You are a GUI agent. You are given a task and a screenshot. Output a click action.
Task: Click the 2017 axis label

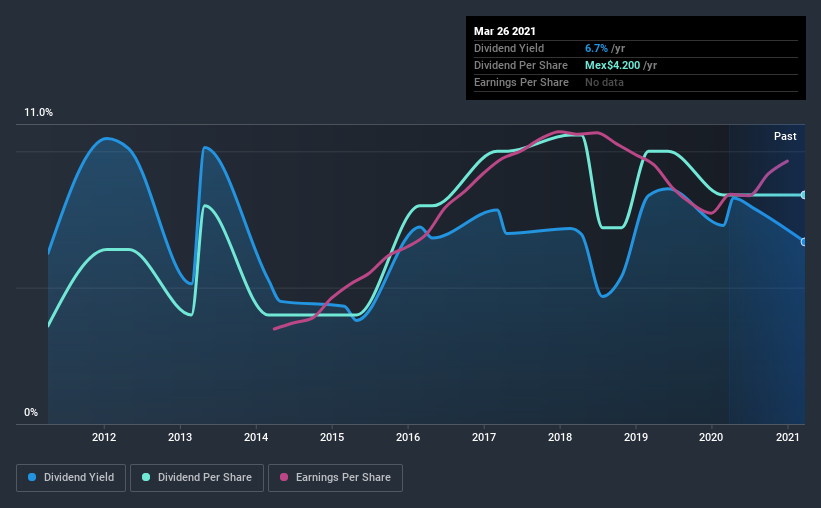(484, 437)
